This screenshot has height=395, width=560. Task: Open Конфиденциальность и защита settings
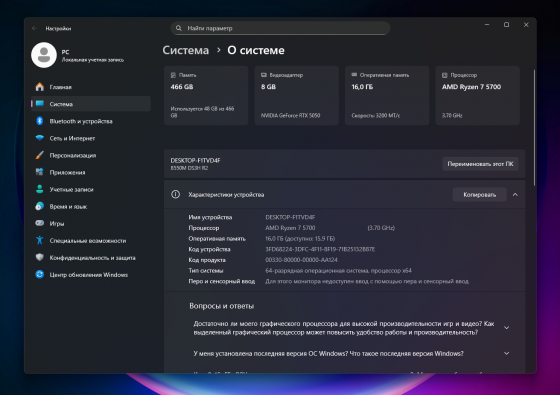click(91, 258)
